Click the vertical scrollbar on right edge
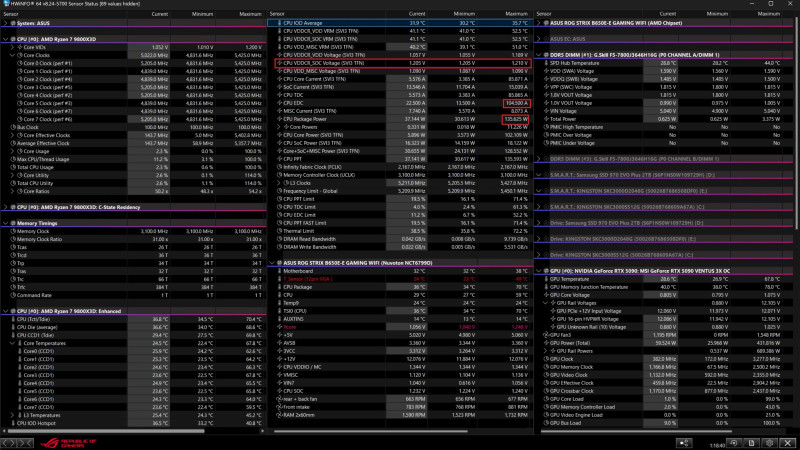Image resolution: width=800 pixels, height=450 pixels. (x=797, y=125)
